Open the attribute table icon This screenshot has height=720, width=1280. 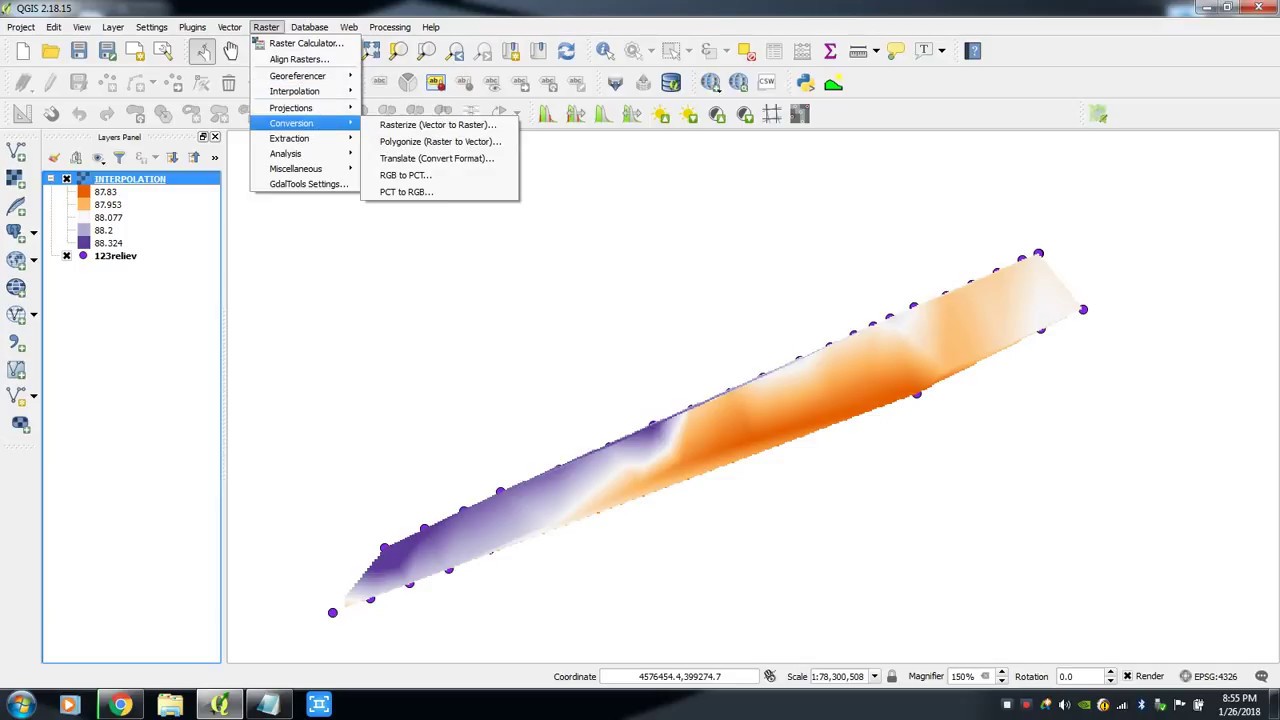774,51
